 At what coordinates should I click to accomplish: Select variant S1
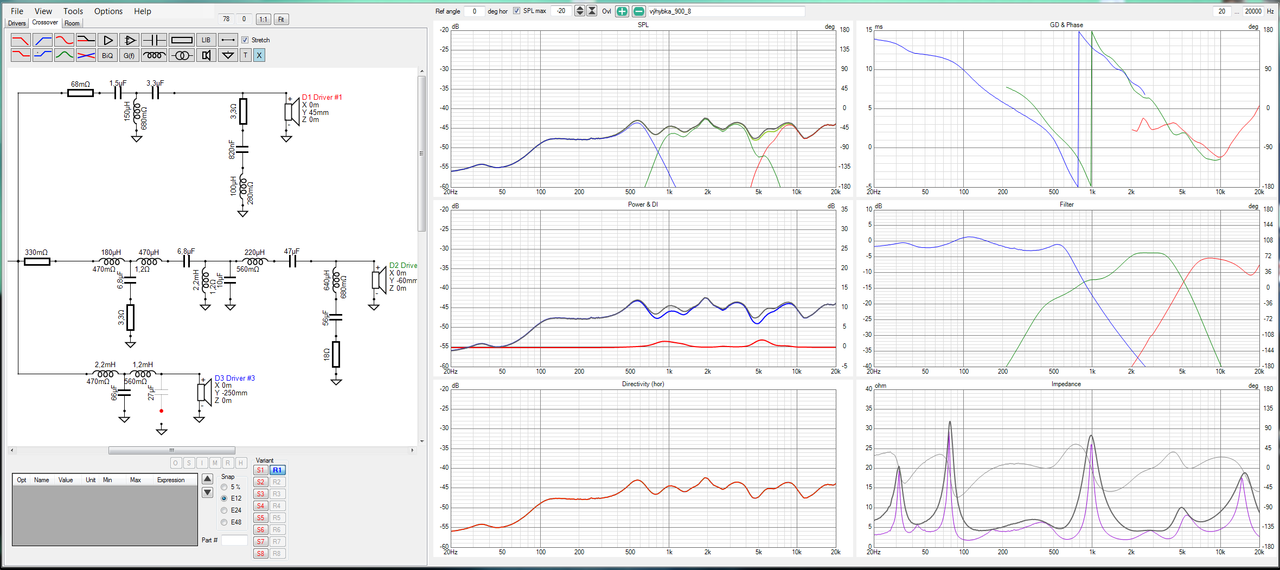click(x=260, y=470)
